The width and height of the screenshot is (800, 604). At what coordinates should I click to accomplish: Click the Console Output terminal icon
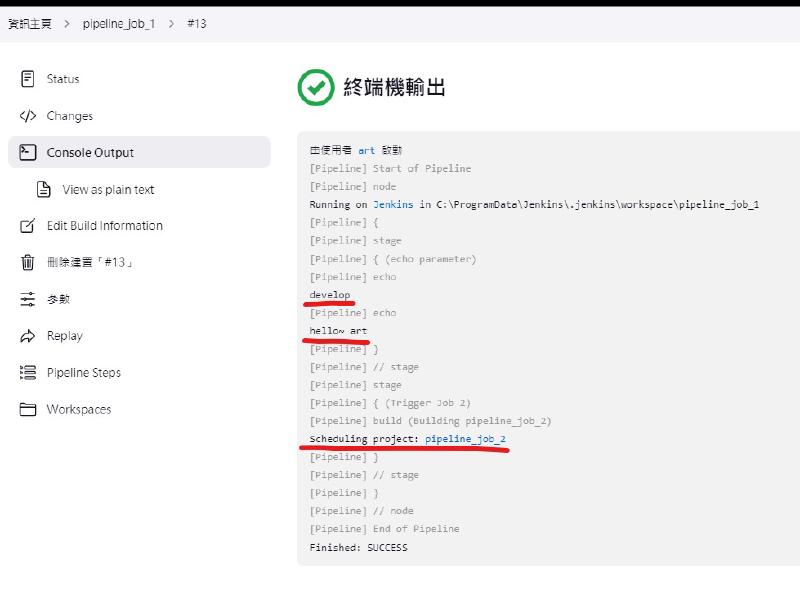click(28, 153)
